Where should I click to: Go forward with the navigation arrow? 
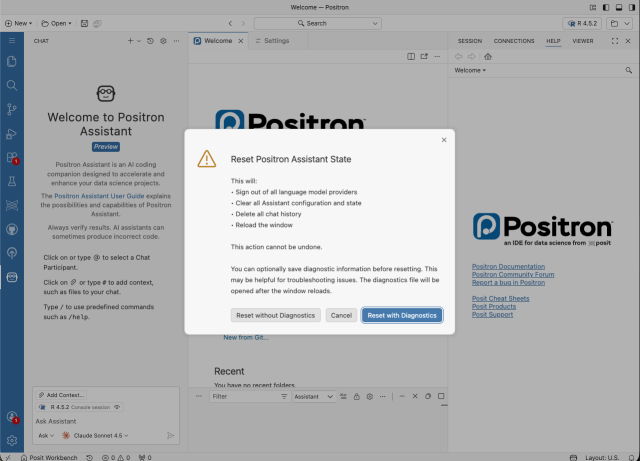click(x=243, y=23)
